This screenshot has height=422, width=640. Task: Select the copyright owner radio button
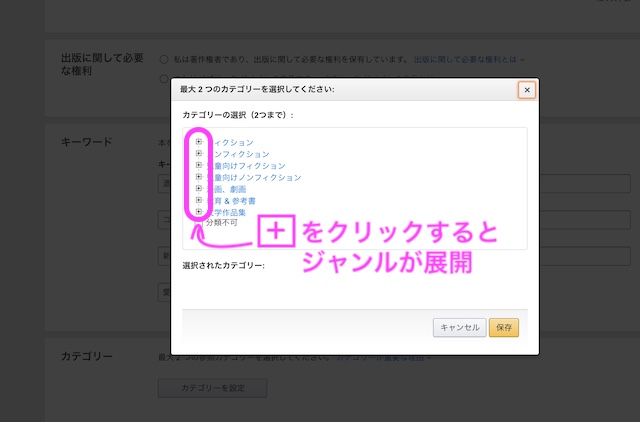164,59
